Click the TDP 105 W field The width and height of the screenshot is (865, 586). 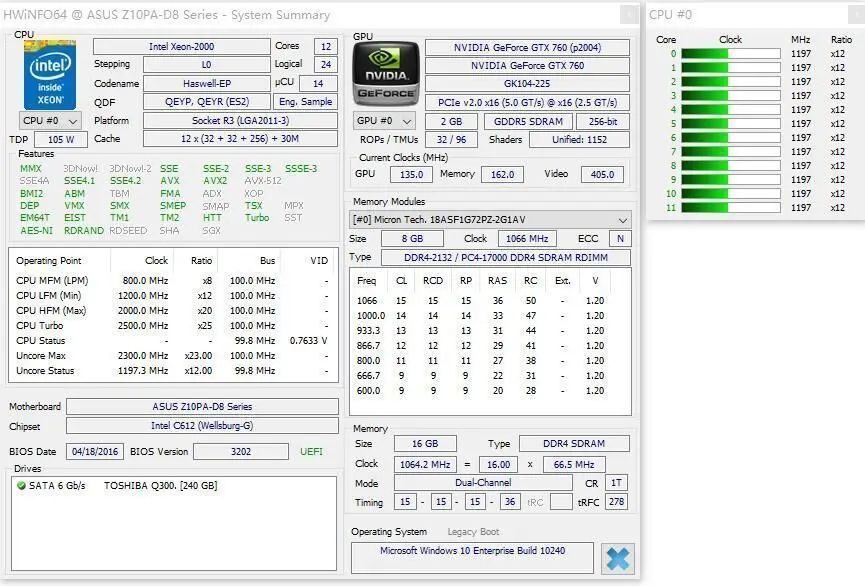(x=61, y=140)
